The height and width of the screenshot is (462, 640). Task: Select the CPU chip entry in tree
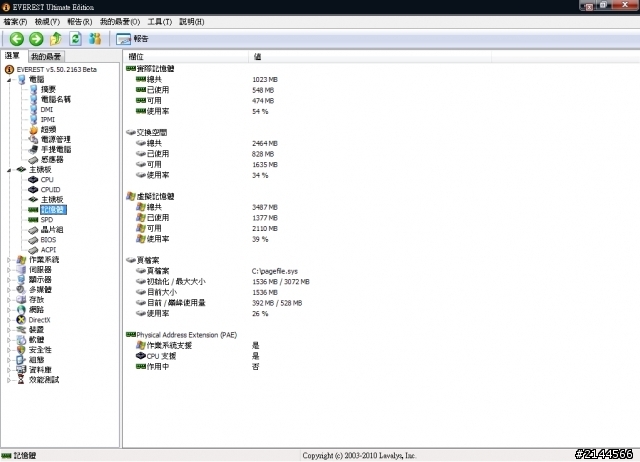[x=47, y=180]
